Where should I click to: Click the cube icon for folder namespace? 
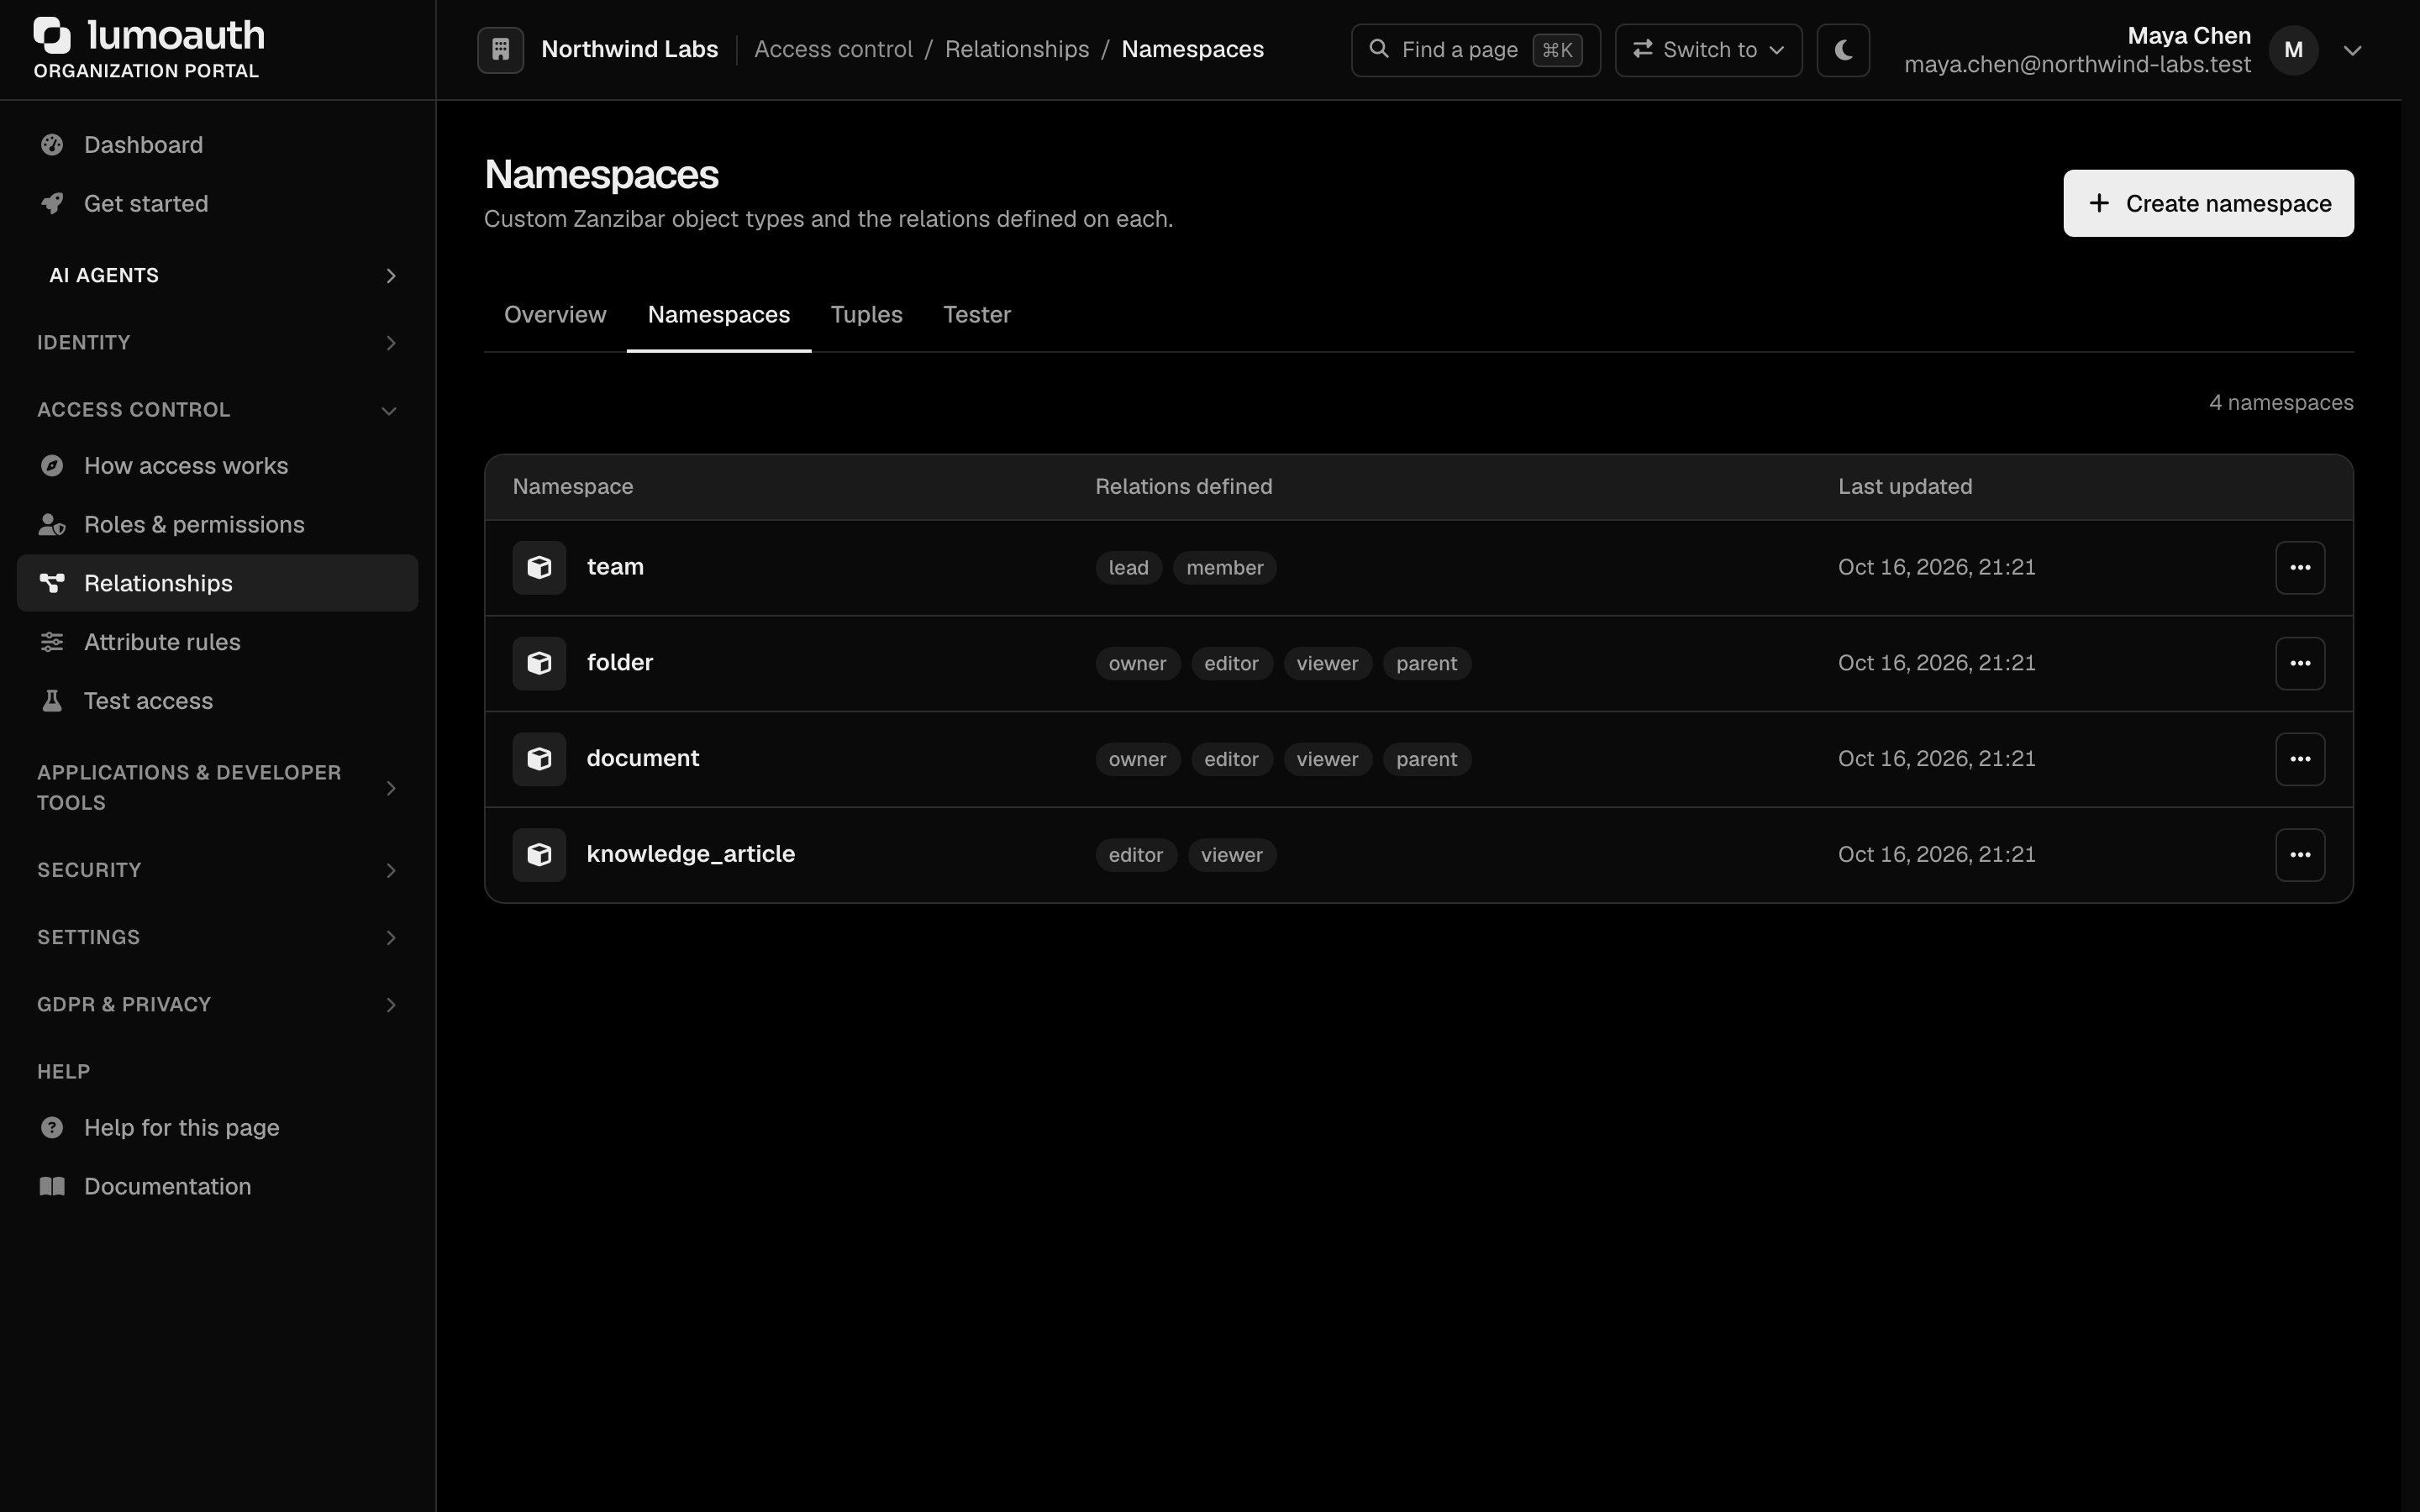coord(540,664)
